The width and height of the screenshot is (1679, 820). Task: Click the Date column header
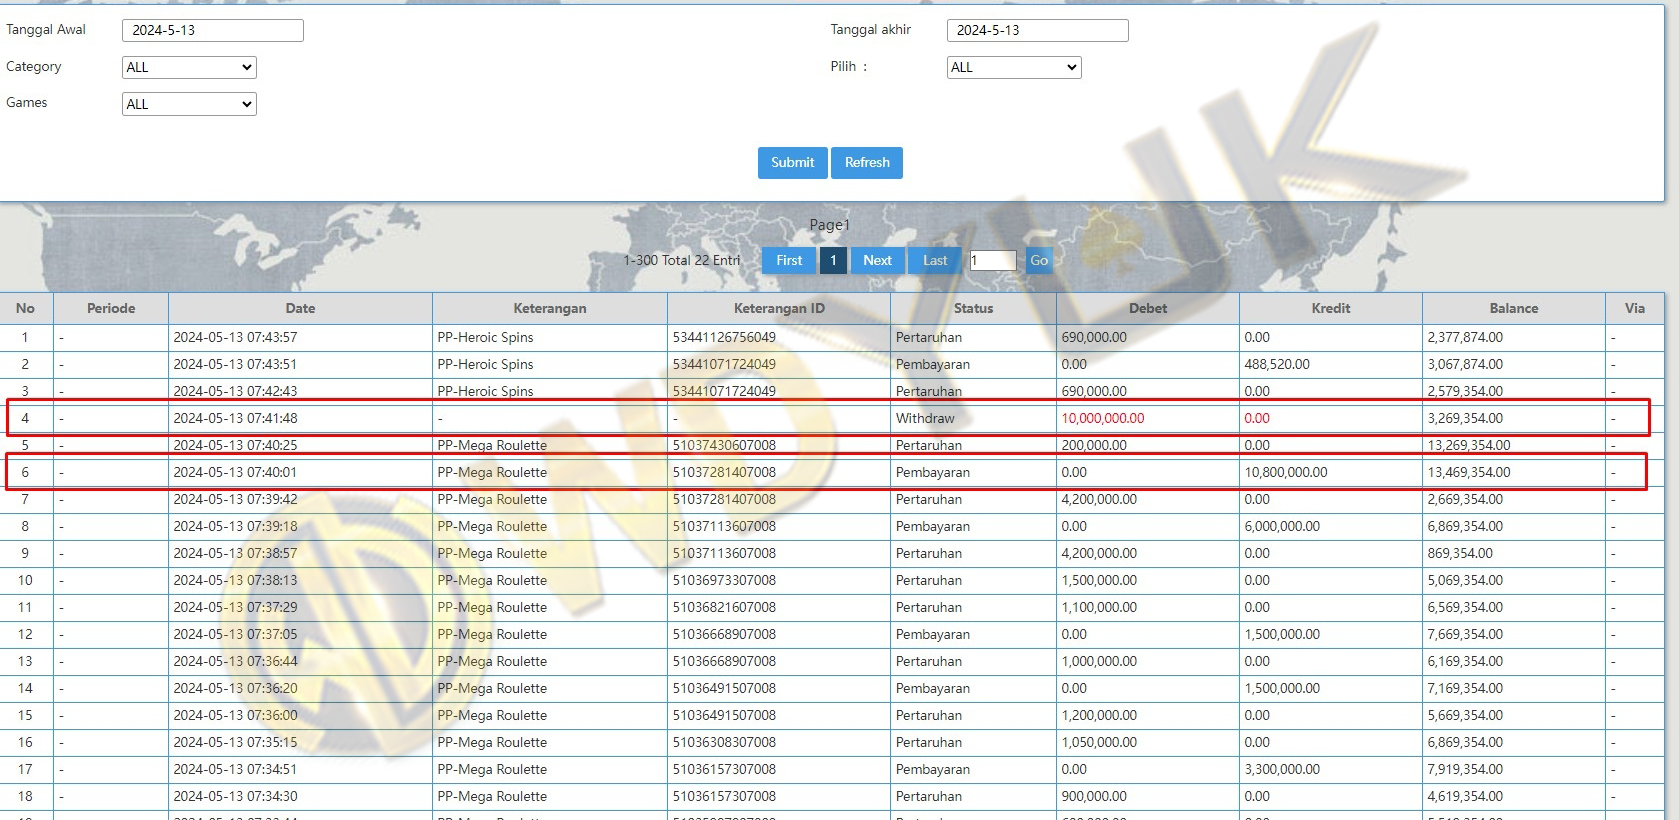click(x=300, y=309)
